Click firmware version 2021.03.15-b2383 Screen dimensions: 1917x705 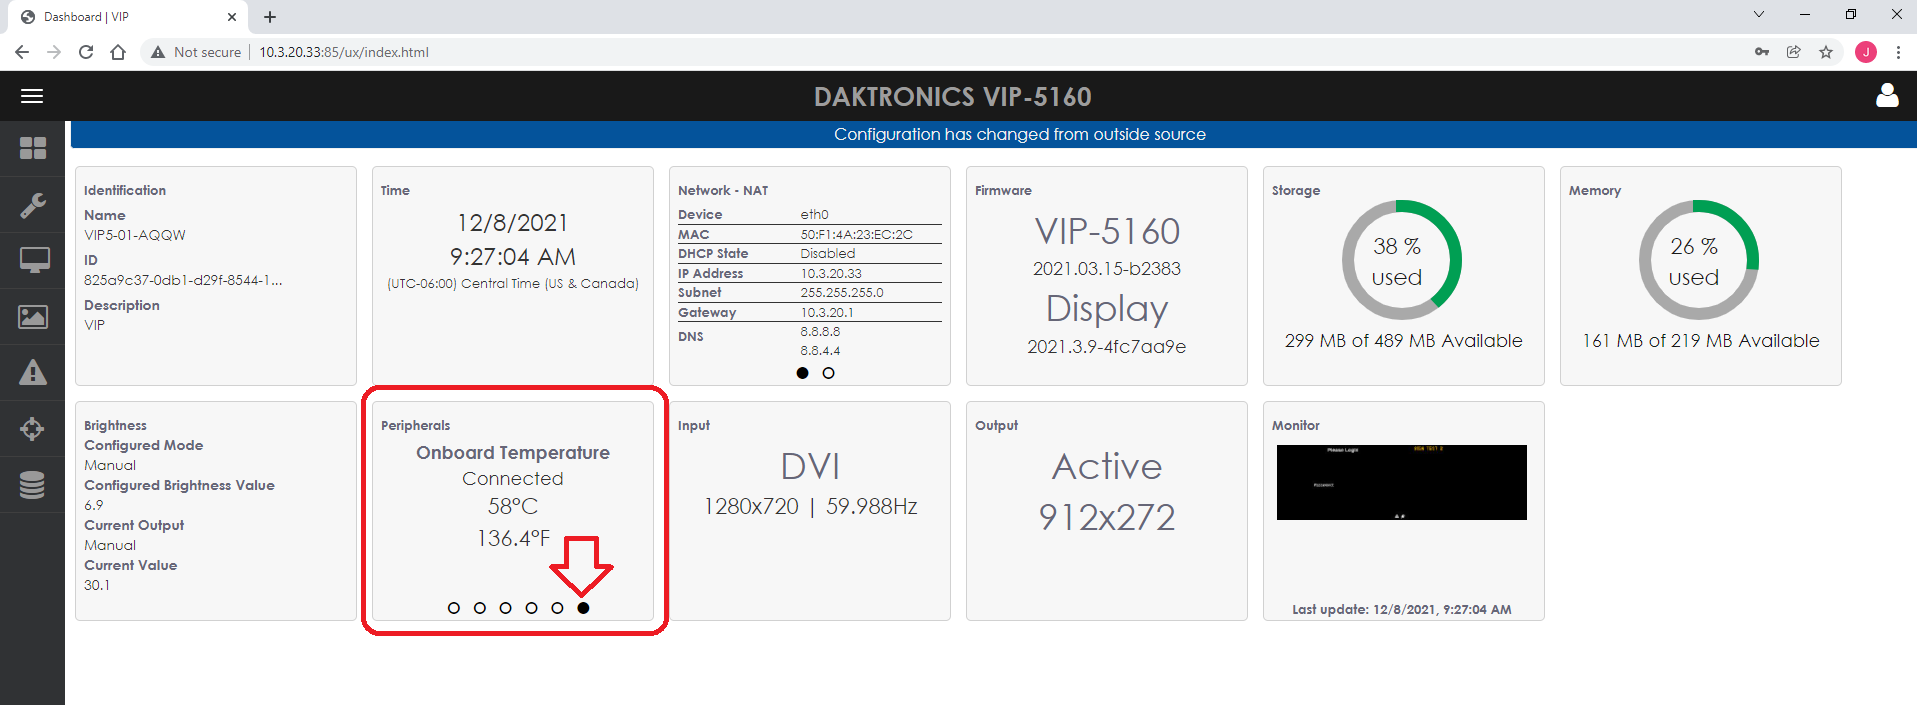pyautogui.click(x=1107, y=269)
